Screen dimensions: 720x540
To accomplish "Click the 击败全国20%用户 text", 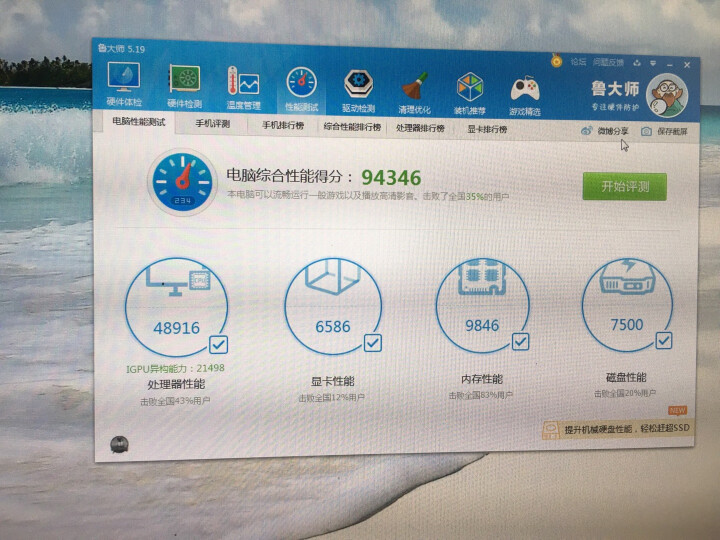I will (625, 393).
